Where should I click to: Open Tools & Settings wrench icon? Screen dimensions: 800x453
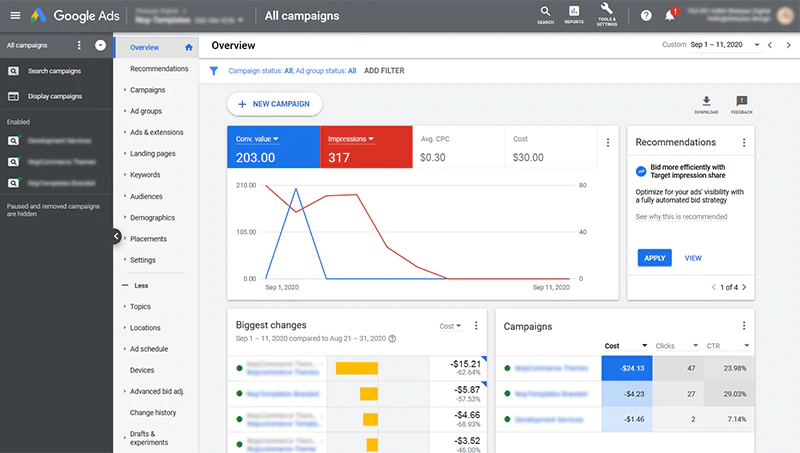(x=607, y=13)
